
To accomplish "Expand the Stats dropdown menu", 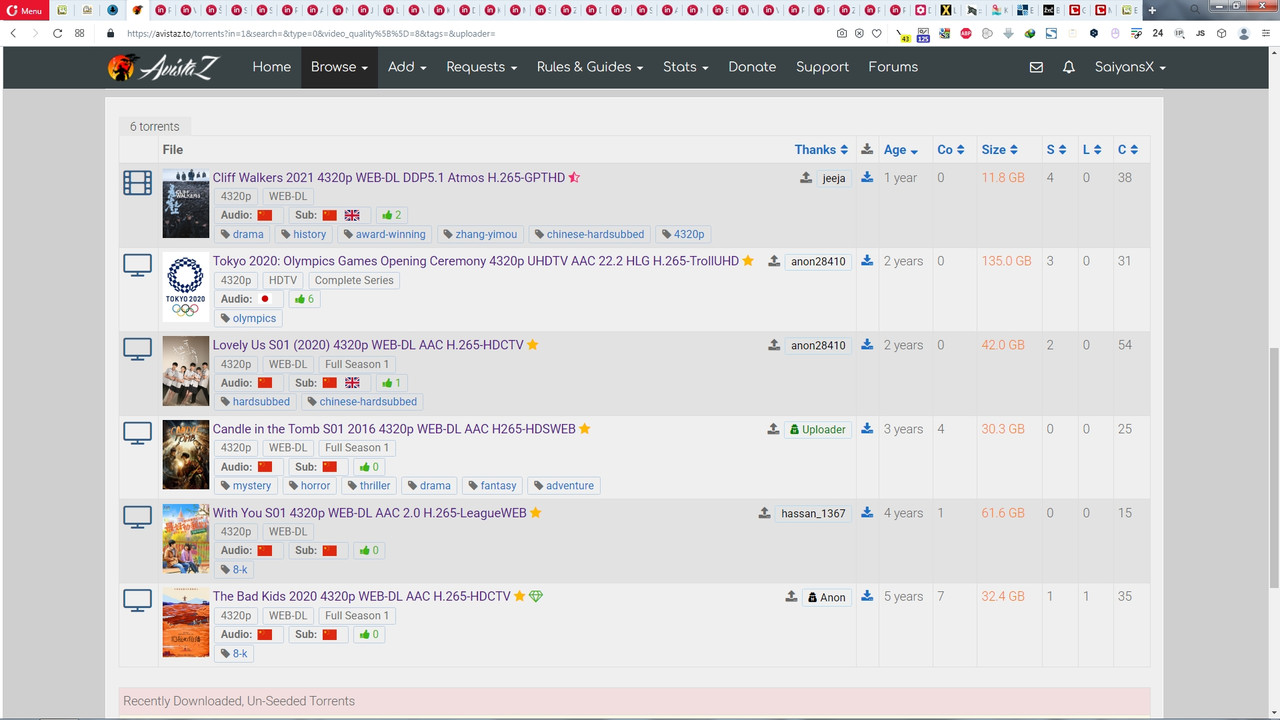I will tap(686, 67).
